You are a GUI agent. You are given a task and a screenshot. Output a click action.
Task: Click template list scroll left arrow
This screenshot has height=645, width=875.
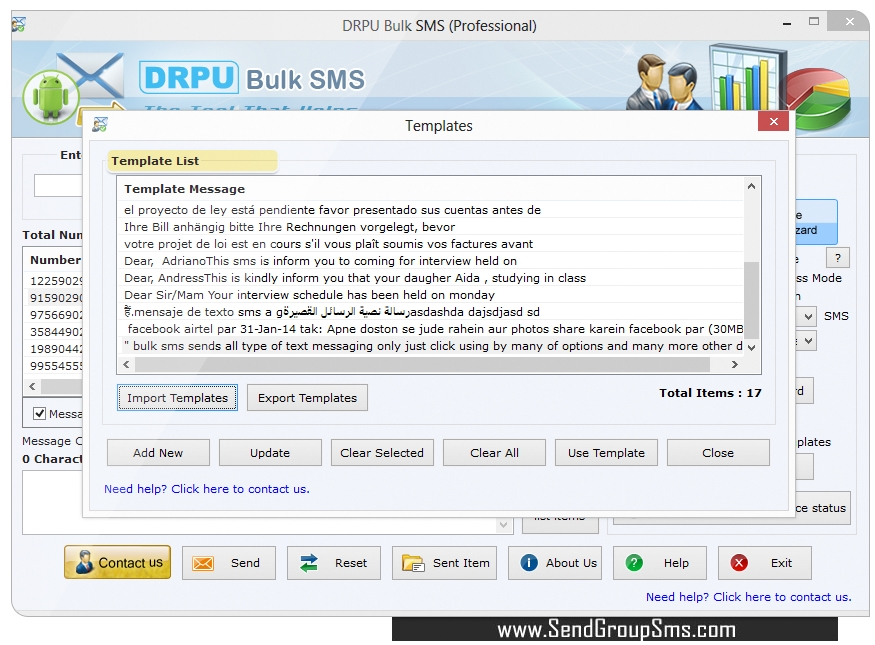pyautogui.click(x=126, y=364)
